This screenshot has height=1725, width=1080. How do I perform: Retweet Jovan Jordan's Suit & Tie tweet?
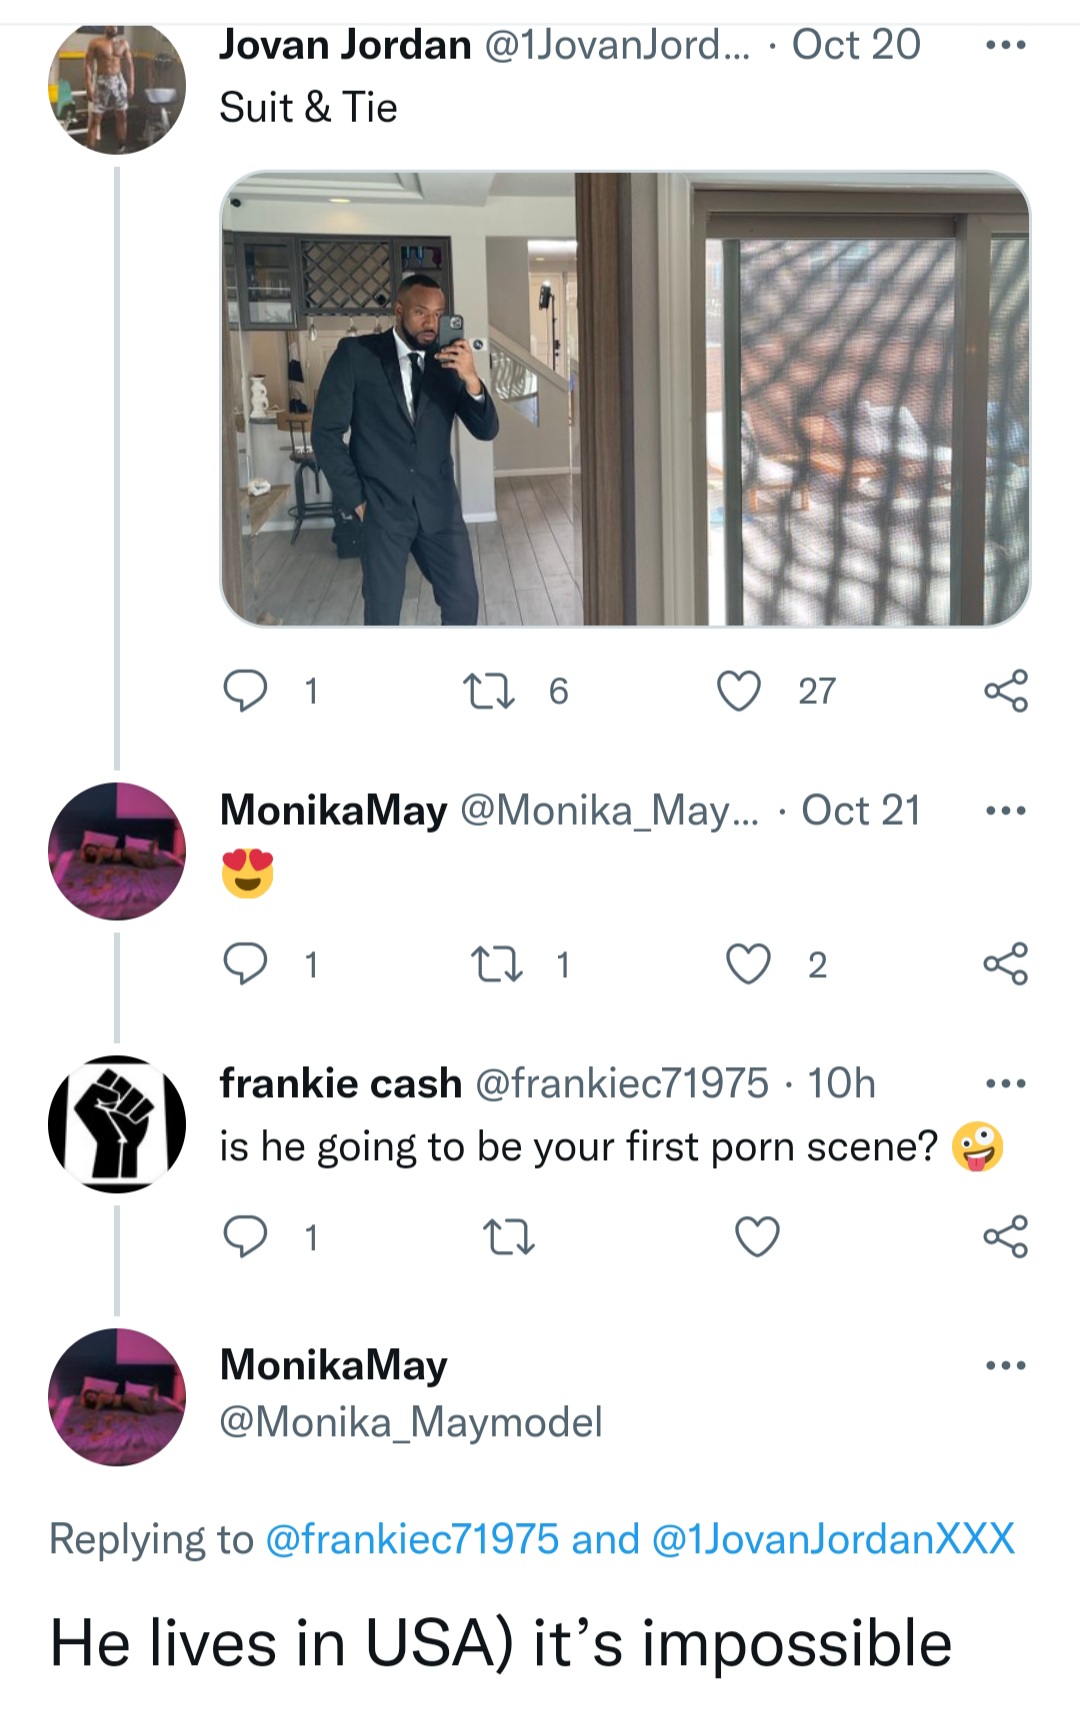[x=490, y=691]
